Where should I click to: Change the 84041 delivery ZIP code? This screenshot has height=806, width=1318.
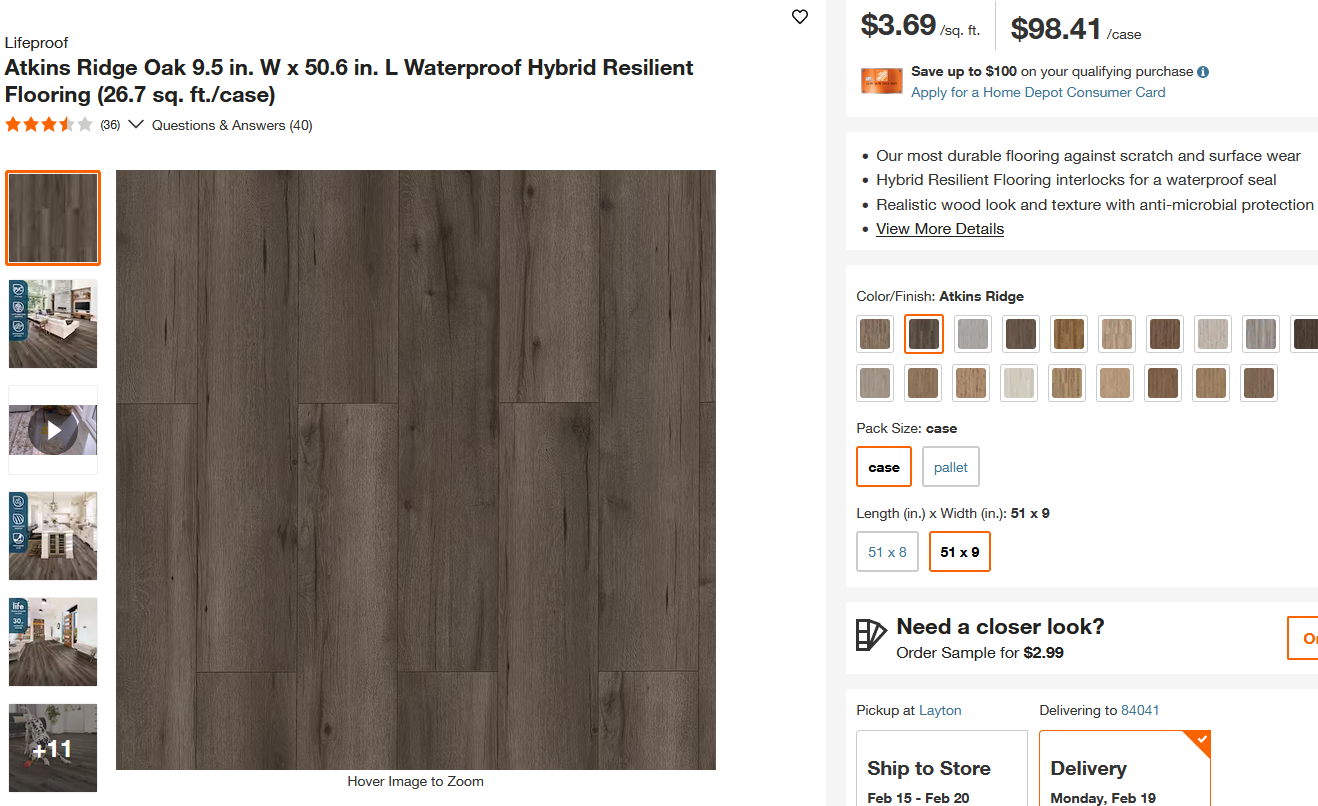tap(1140, 710)
